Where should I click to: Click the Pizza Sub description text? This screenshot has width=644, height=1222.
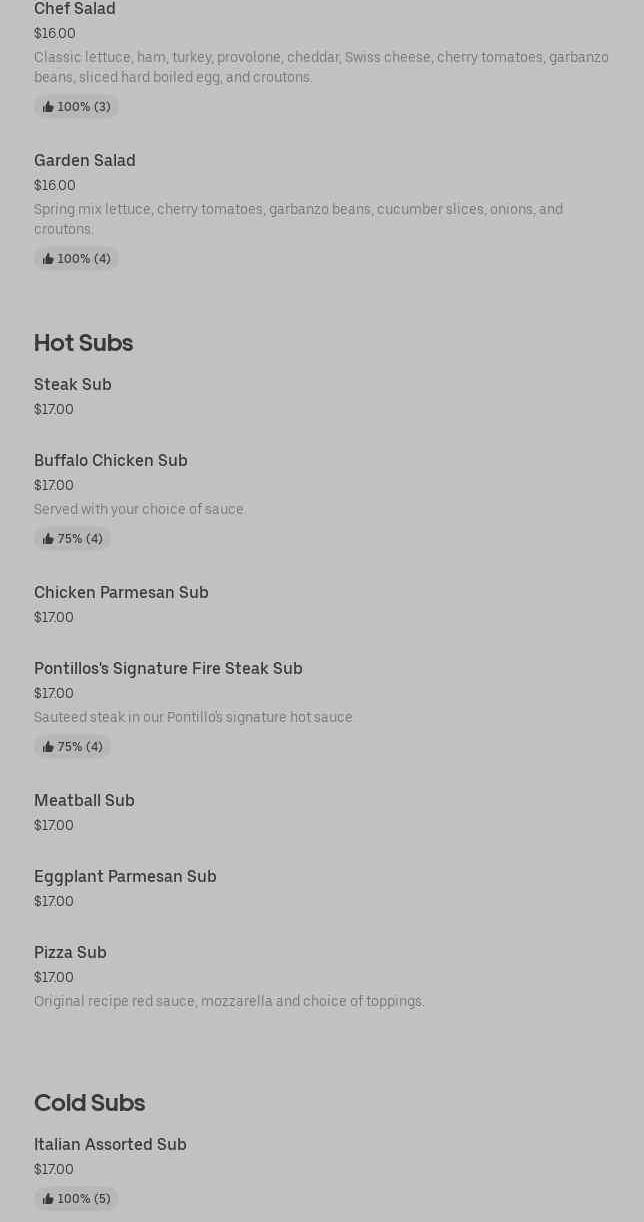229,1001
